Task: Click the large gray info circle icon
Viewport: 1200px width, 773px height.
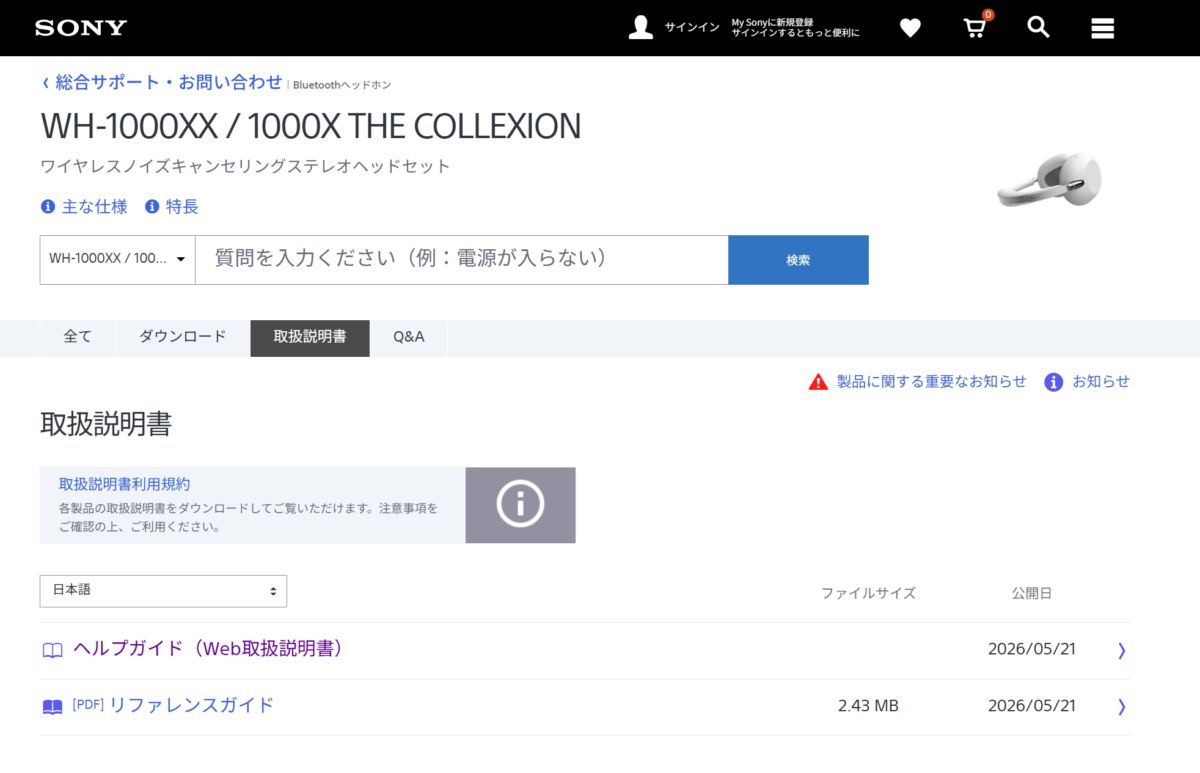Action: pyautogui.click(x=520, y=505)
